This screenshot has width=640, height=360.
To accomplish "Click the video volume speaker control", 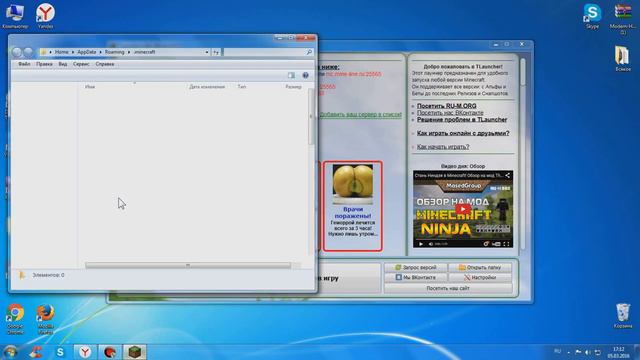I will [430, 244].
